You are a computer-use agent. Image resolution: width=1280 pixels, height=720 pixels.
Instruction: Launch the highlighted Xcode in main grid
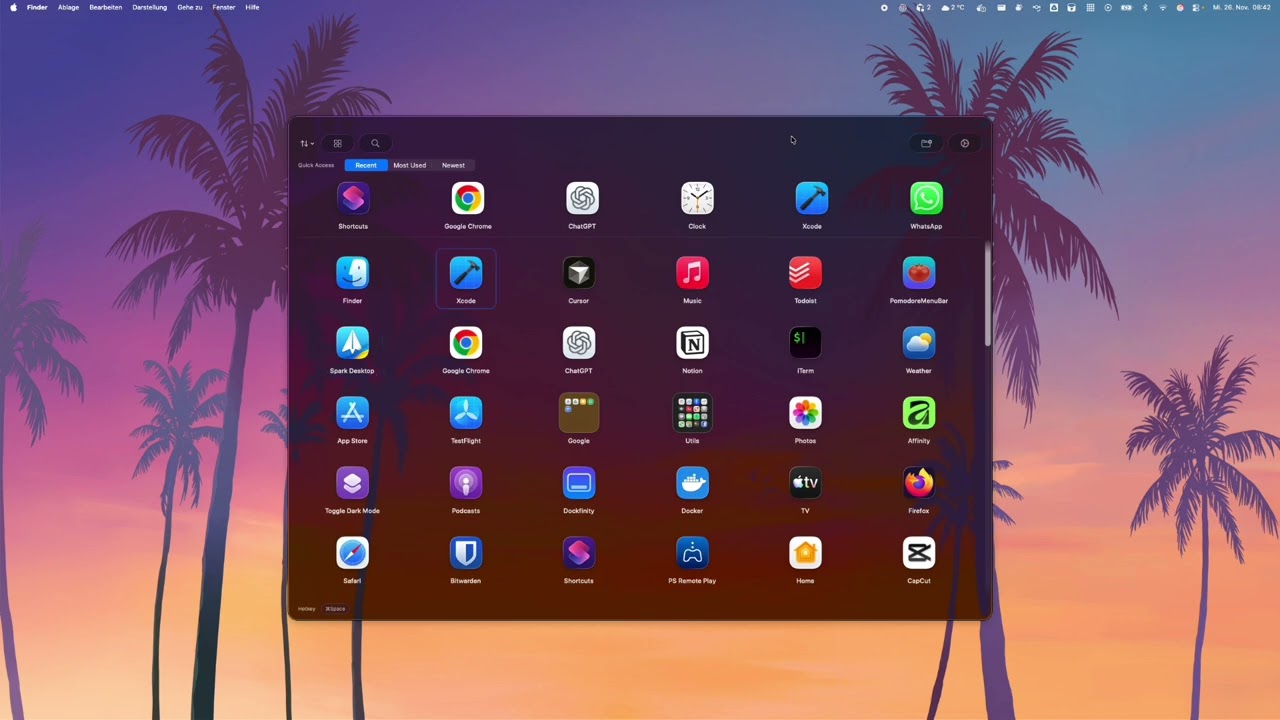pyautogui.click(x=466, y=272)
